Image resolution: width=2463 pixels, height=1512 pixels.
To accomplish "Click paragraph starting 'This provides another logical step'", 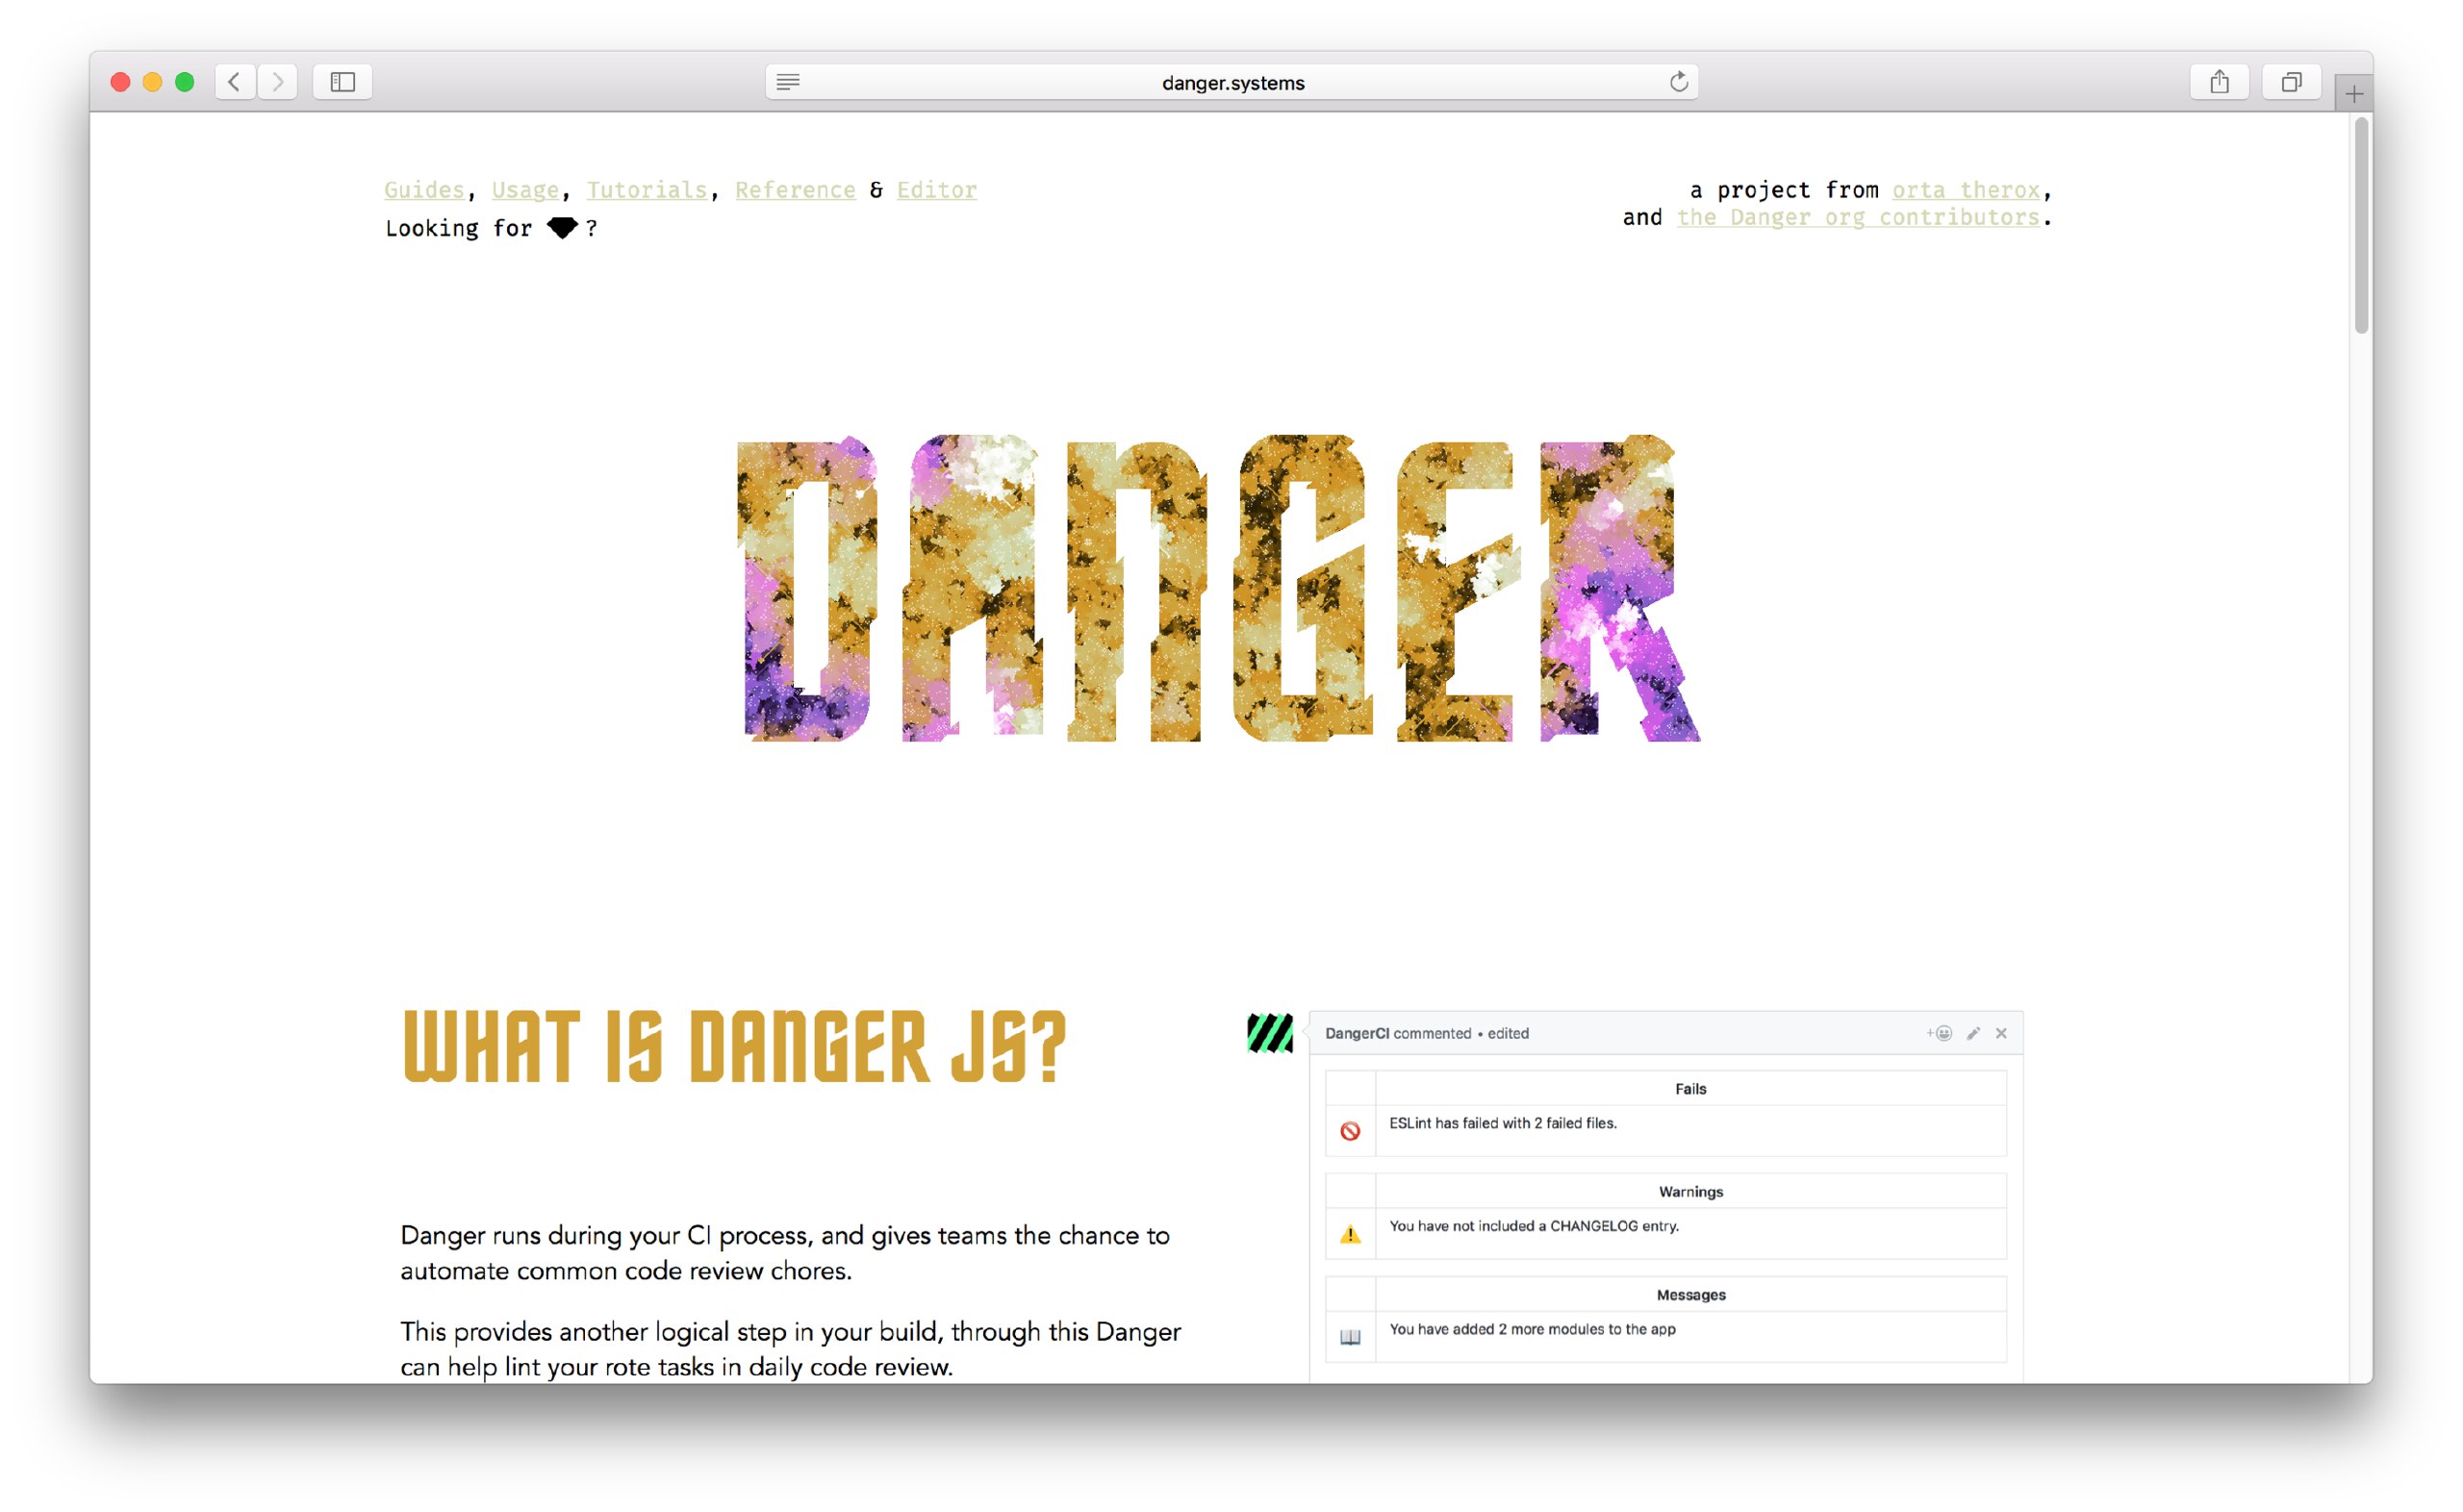I will (790, 1349).
